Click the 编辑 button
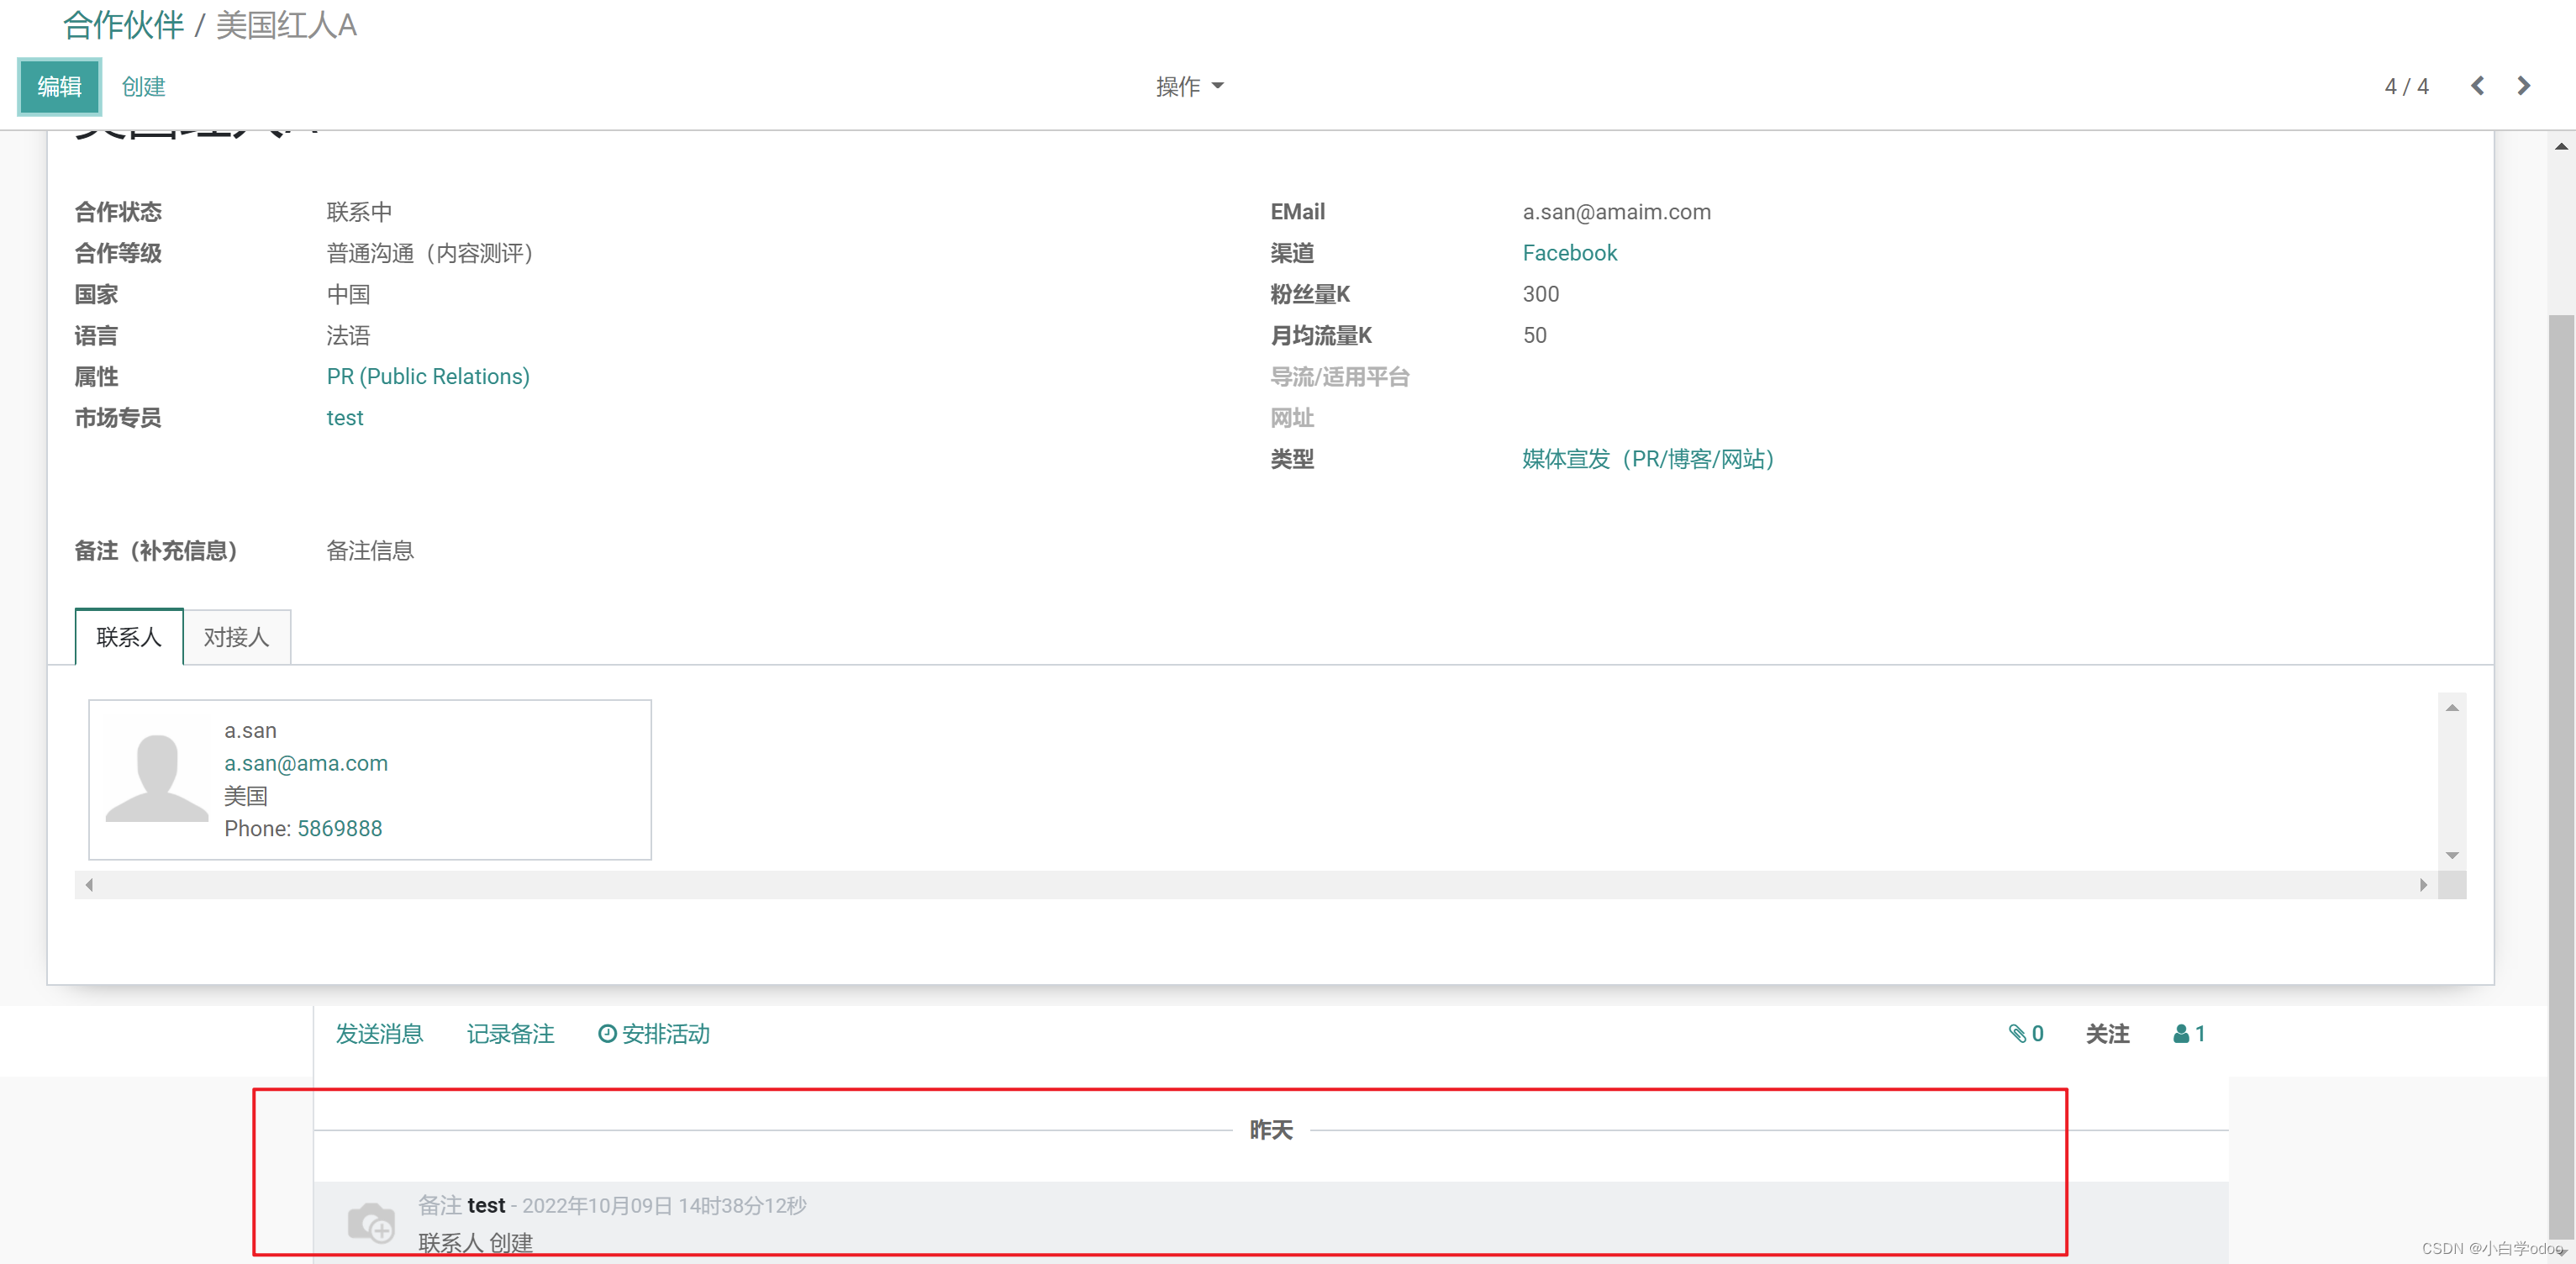This screenshot has width=2576, height=1264. (59, 86)
